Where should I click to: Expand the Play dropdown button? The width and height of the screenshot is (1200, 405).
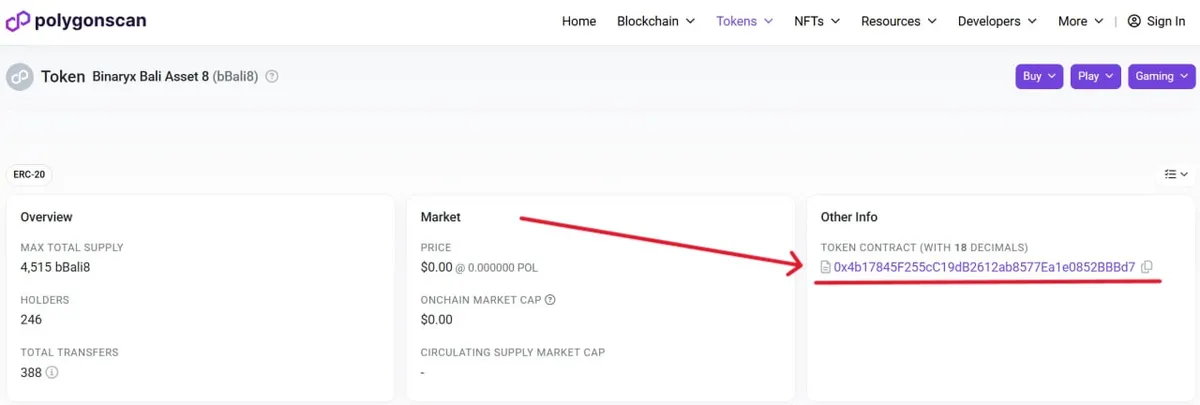pos(1095,76)
